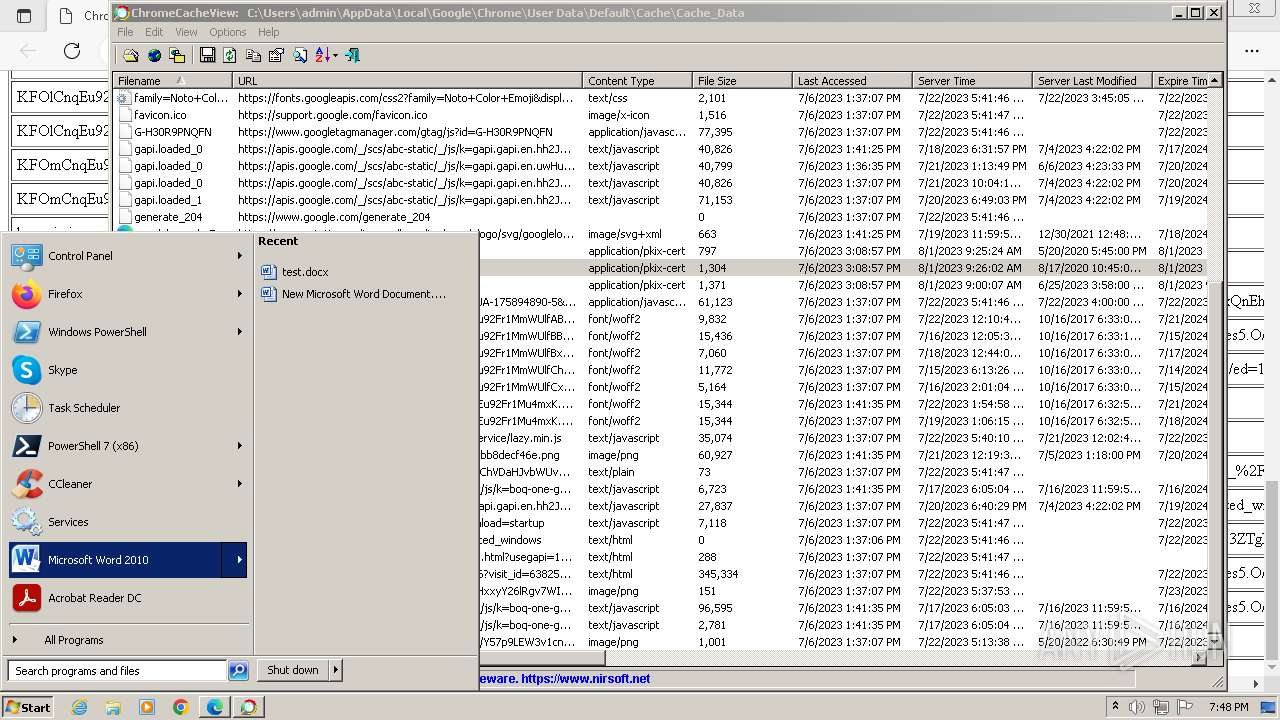Click the Find magnifier toolbar icon
1280x720 pixels.
click(300, 55)
